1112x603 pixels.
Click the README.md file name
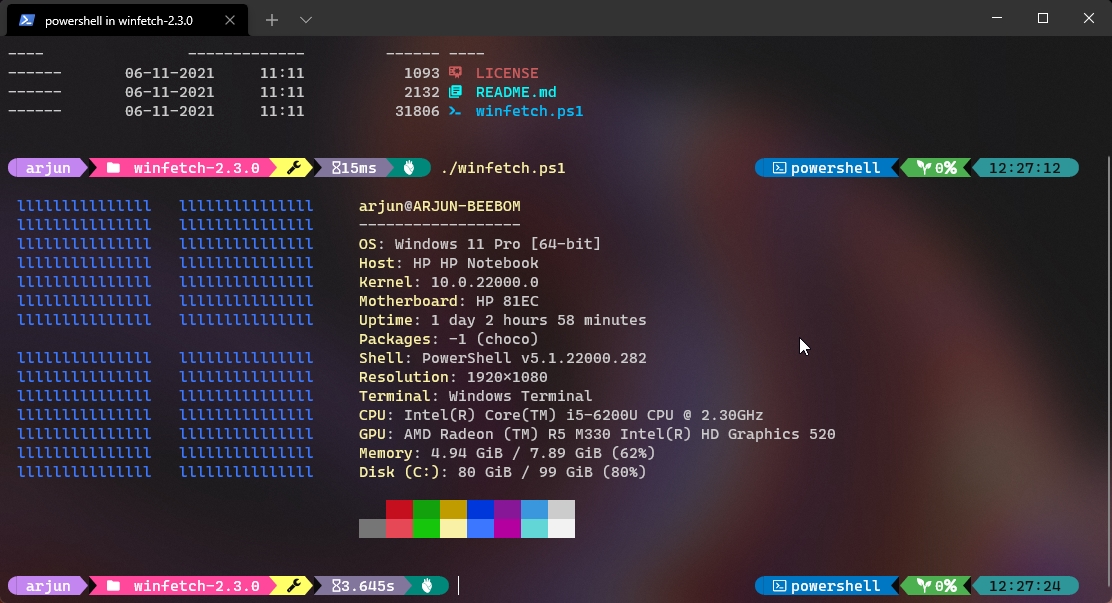pyautogui.click(x=516, y=91)
